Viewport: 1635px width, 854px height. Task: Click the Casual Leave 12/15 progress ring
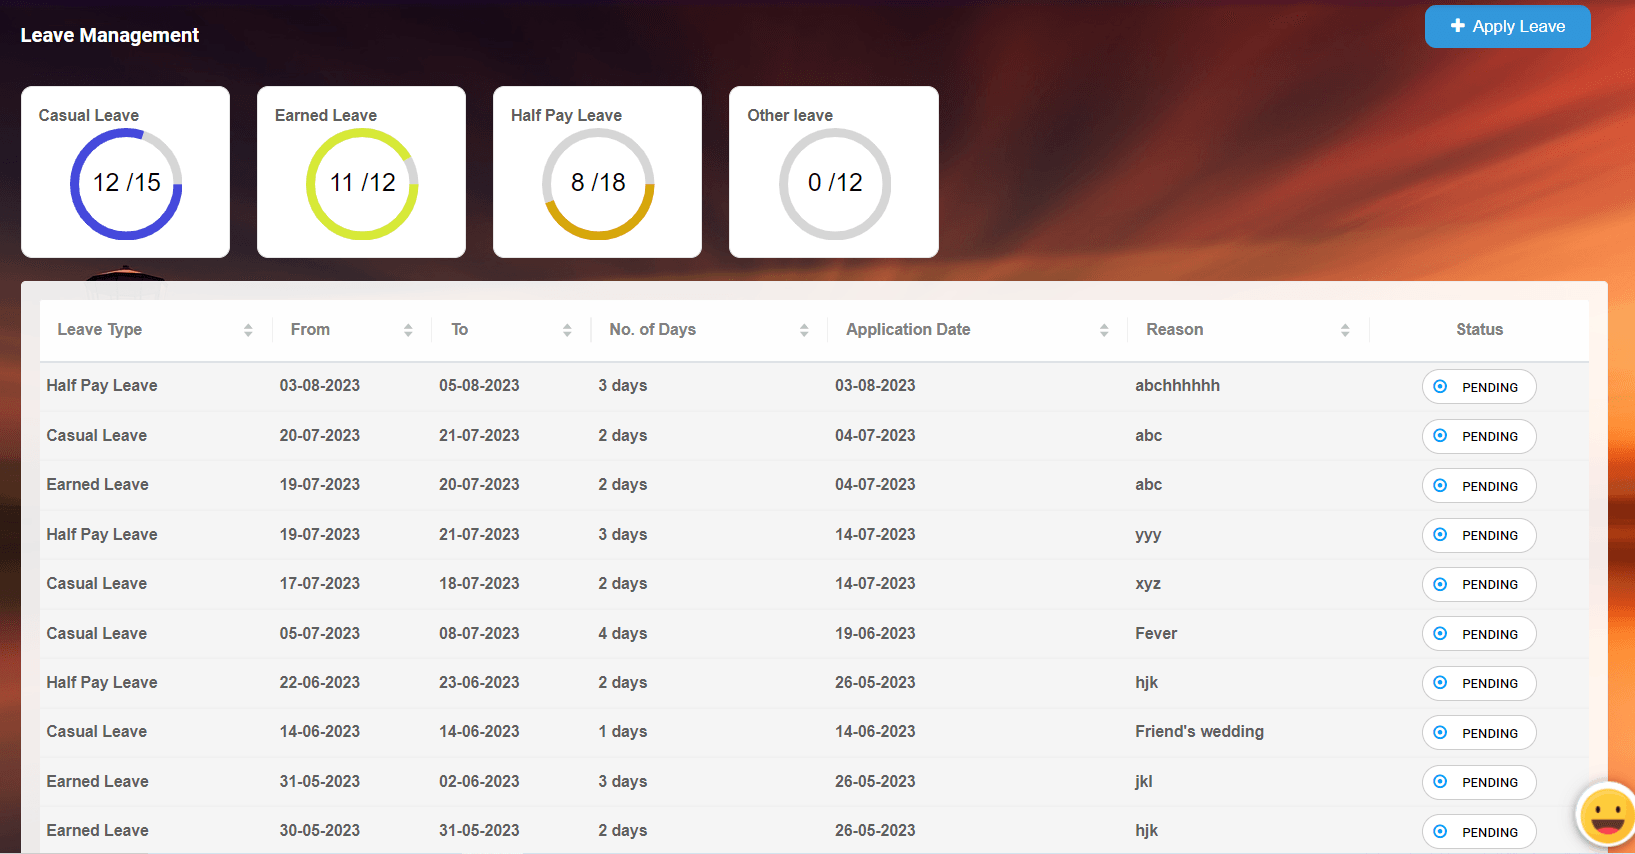point(126,183)
